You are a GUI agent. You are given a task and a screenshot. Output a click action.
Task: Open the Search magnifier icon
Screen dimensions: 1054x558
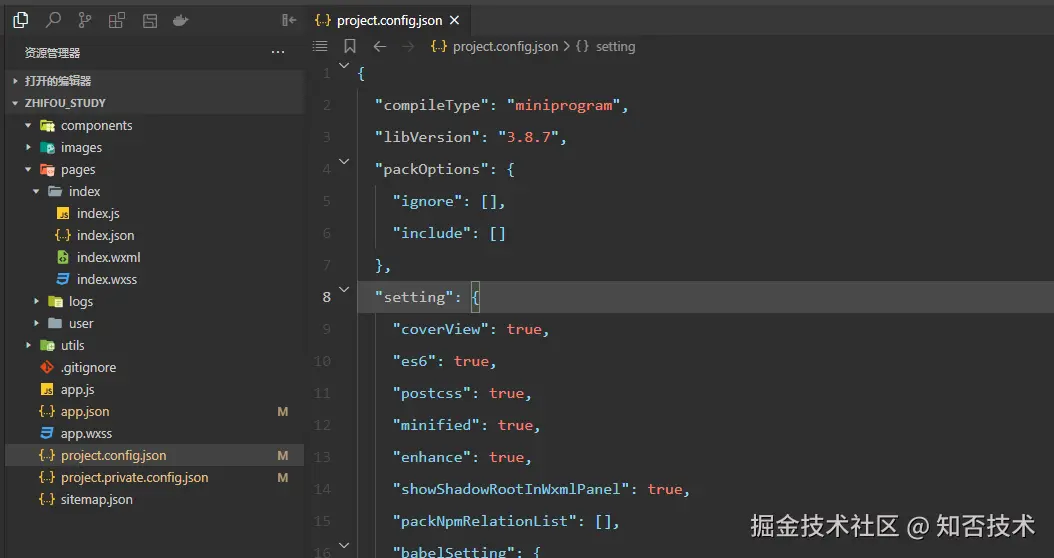[52, 20]
